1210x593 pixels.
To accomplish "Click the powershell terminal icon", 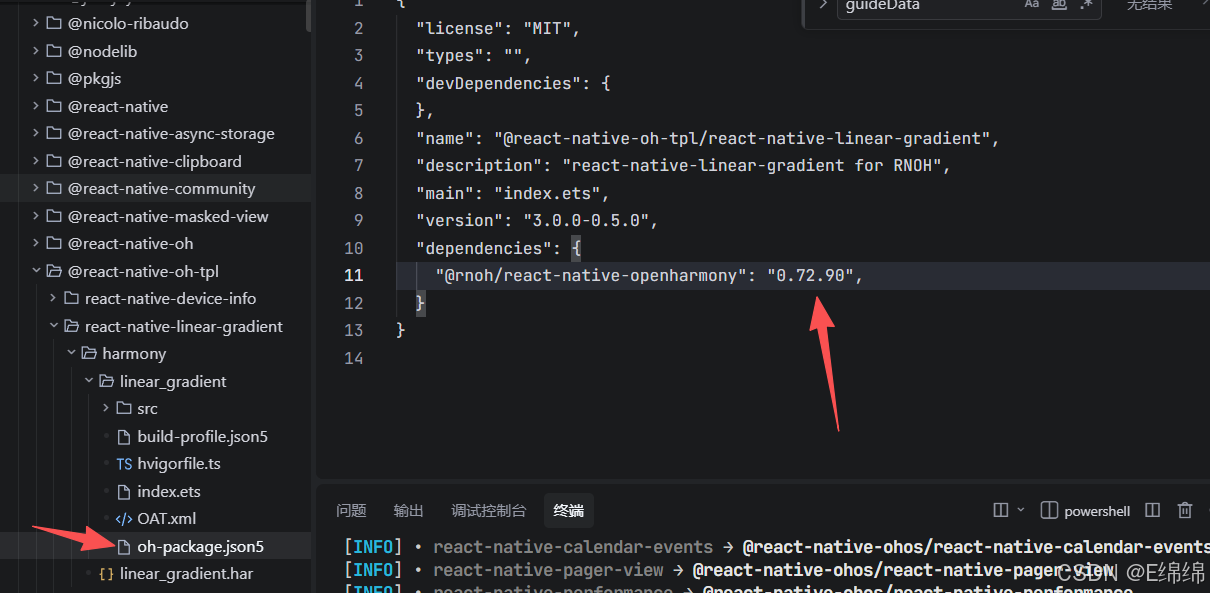I will (1049, 510).
